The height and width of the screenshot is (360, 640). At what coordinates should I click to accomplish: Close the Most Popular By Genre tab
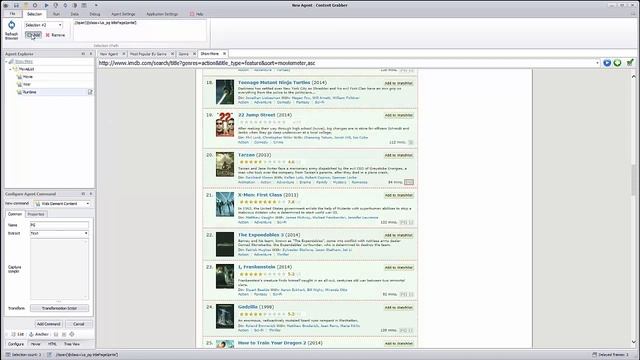pos(172,54)
